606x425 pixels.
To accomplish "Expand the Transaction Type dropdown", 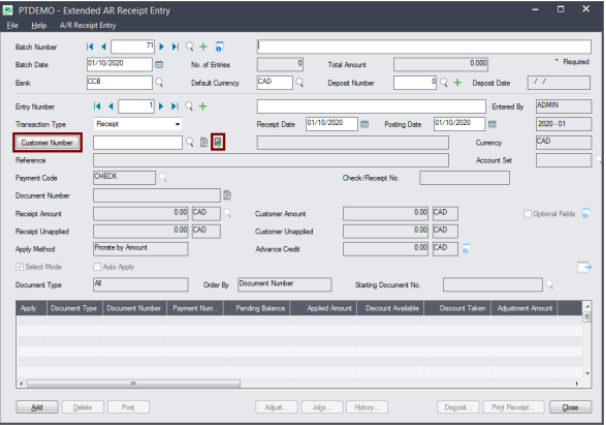I will point(177,124).
